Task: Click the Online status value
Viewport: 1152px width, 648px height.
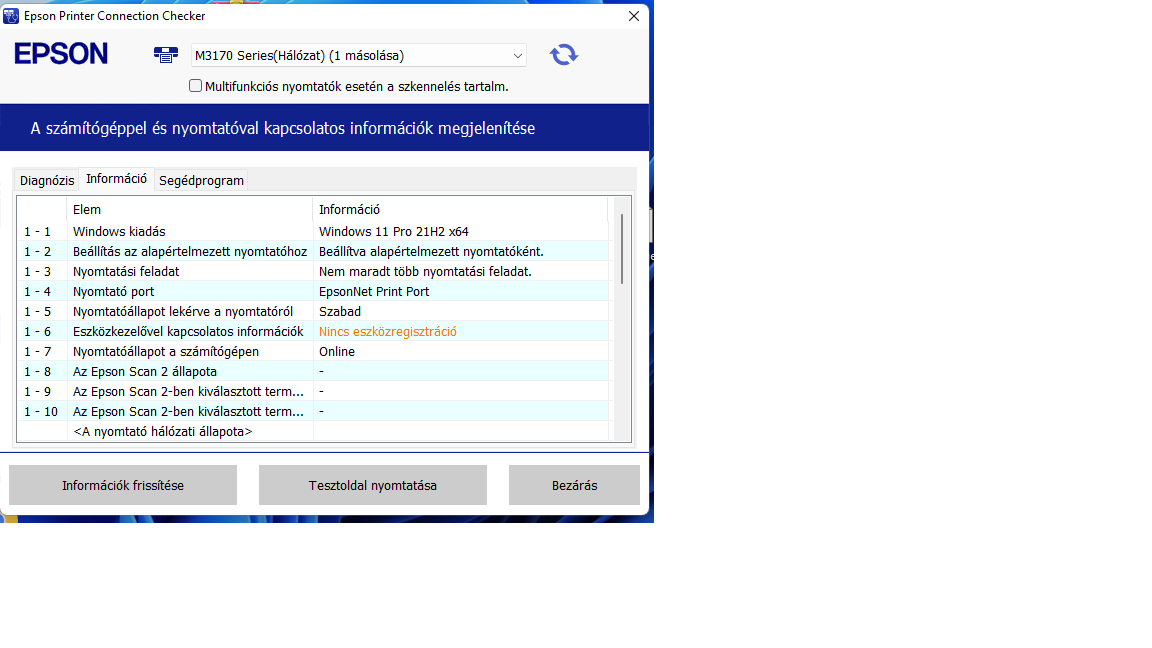Action: (x=336, y=351)
